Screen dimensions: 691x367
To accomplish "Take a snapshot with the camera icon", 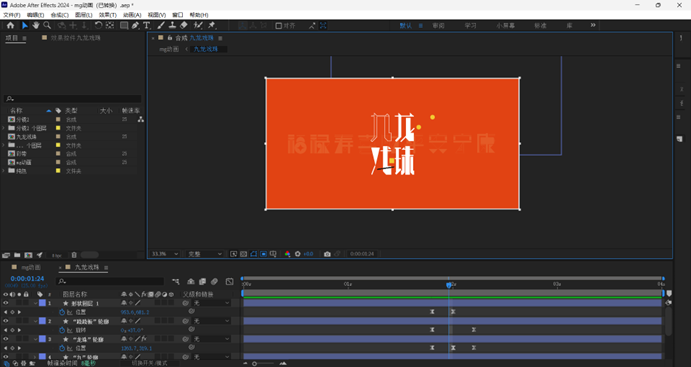I will point(327,254).
